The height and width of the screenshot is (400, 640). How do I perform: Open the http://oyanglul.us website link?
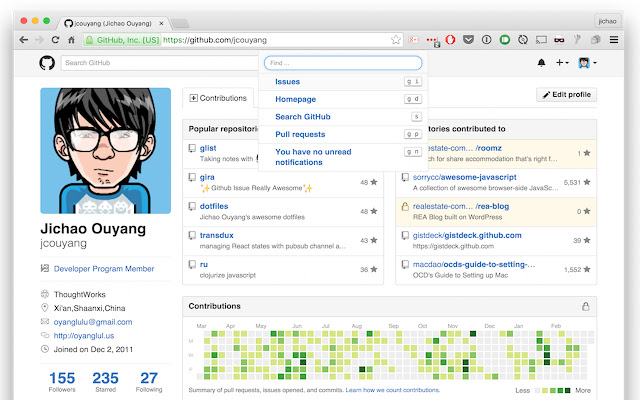click(x=84, y=336)
